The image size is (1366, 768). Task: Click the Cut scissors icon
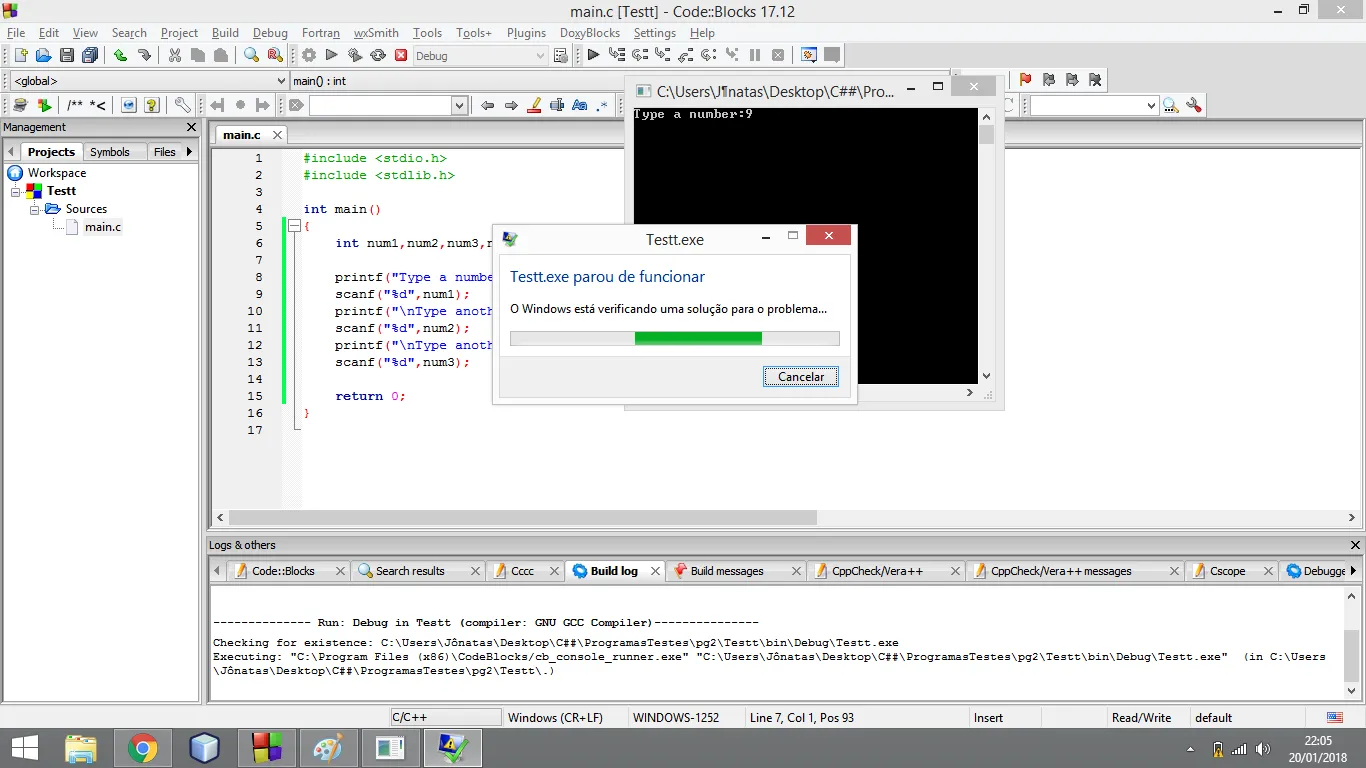pyautogui.click(x=175, y=56)
